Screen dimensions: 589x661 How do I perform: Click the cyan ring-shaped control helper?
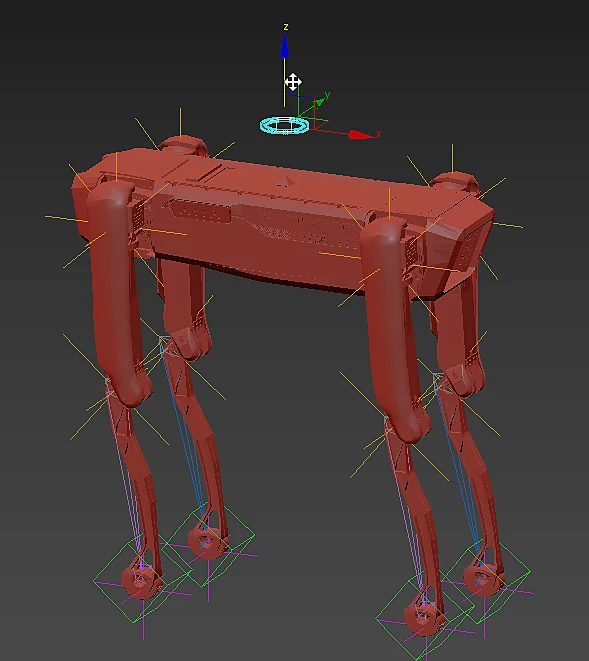tap(284, 126)
